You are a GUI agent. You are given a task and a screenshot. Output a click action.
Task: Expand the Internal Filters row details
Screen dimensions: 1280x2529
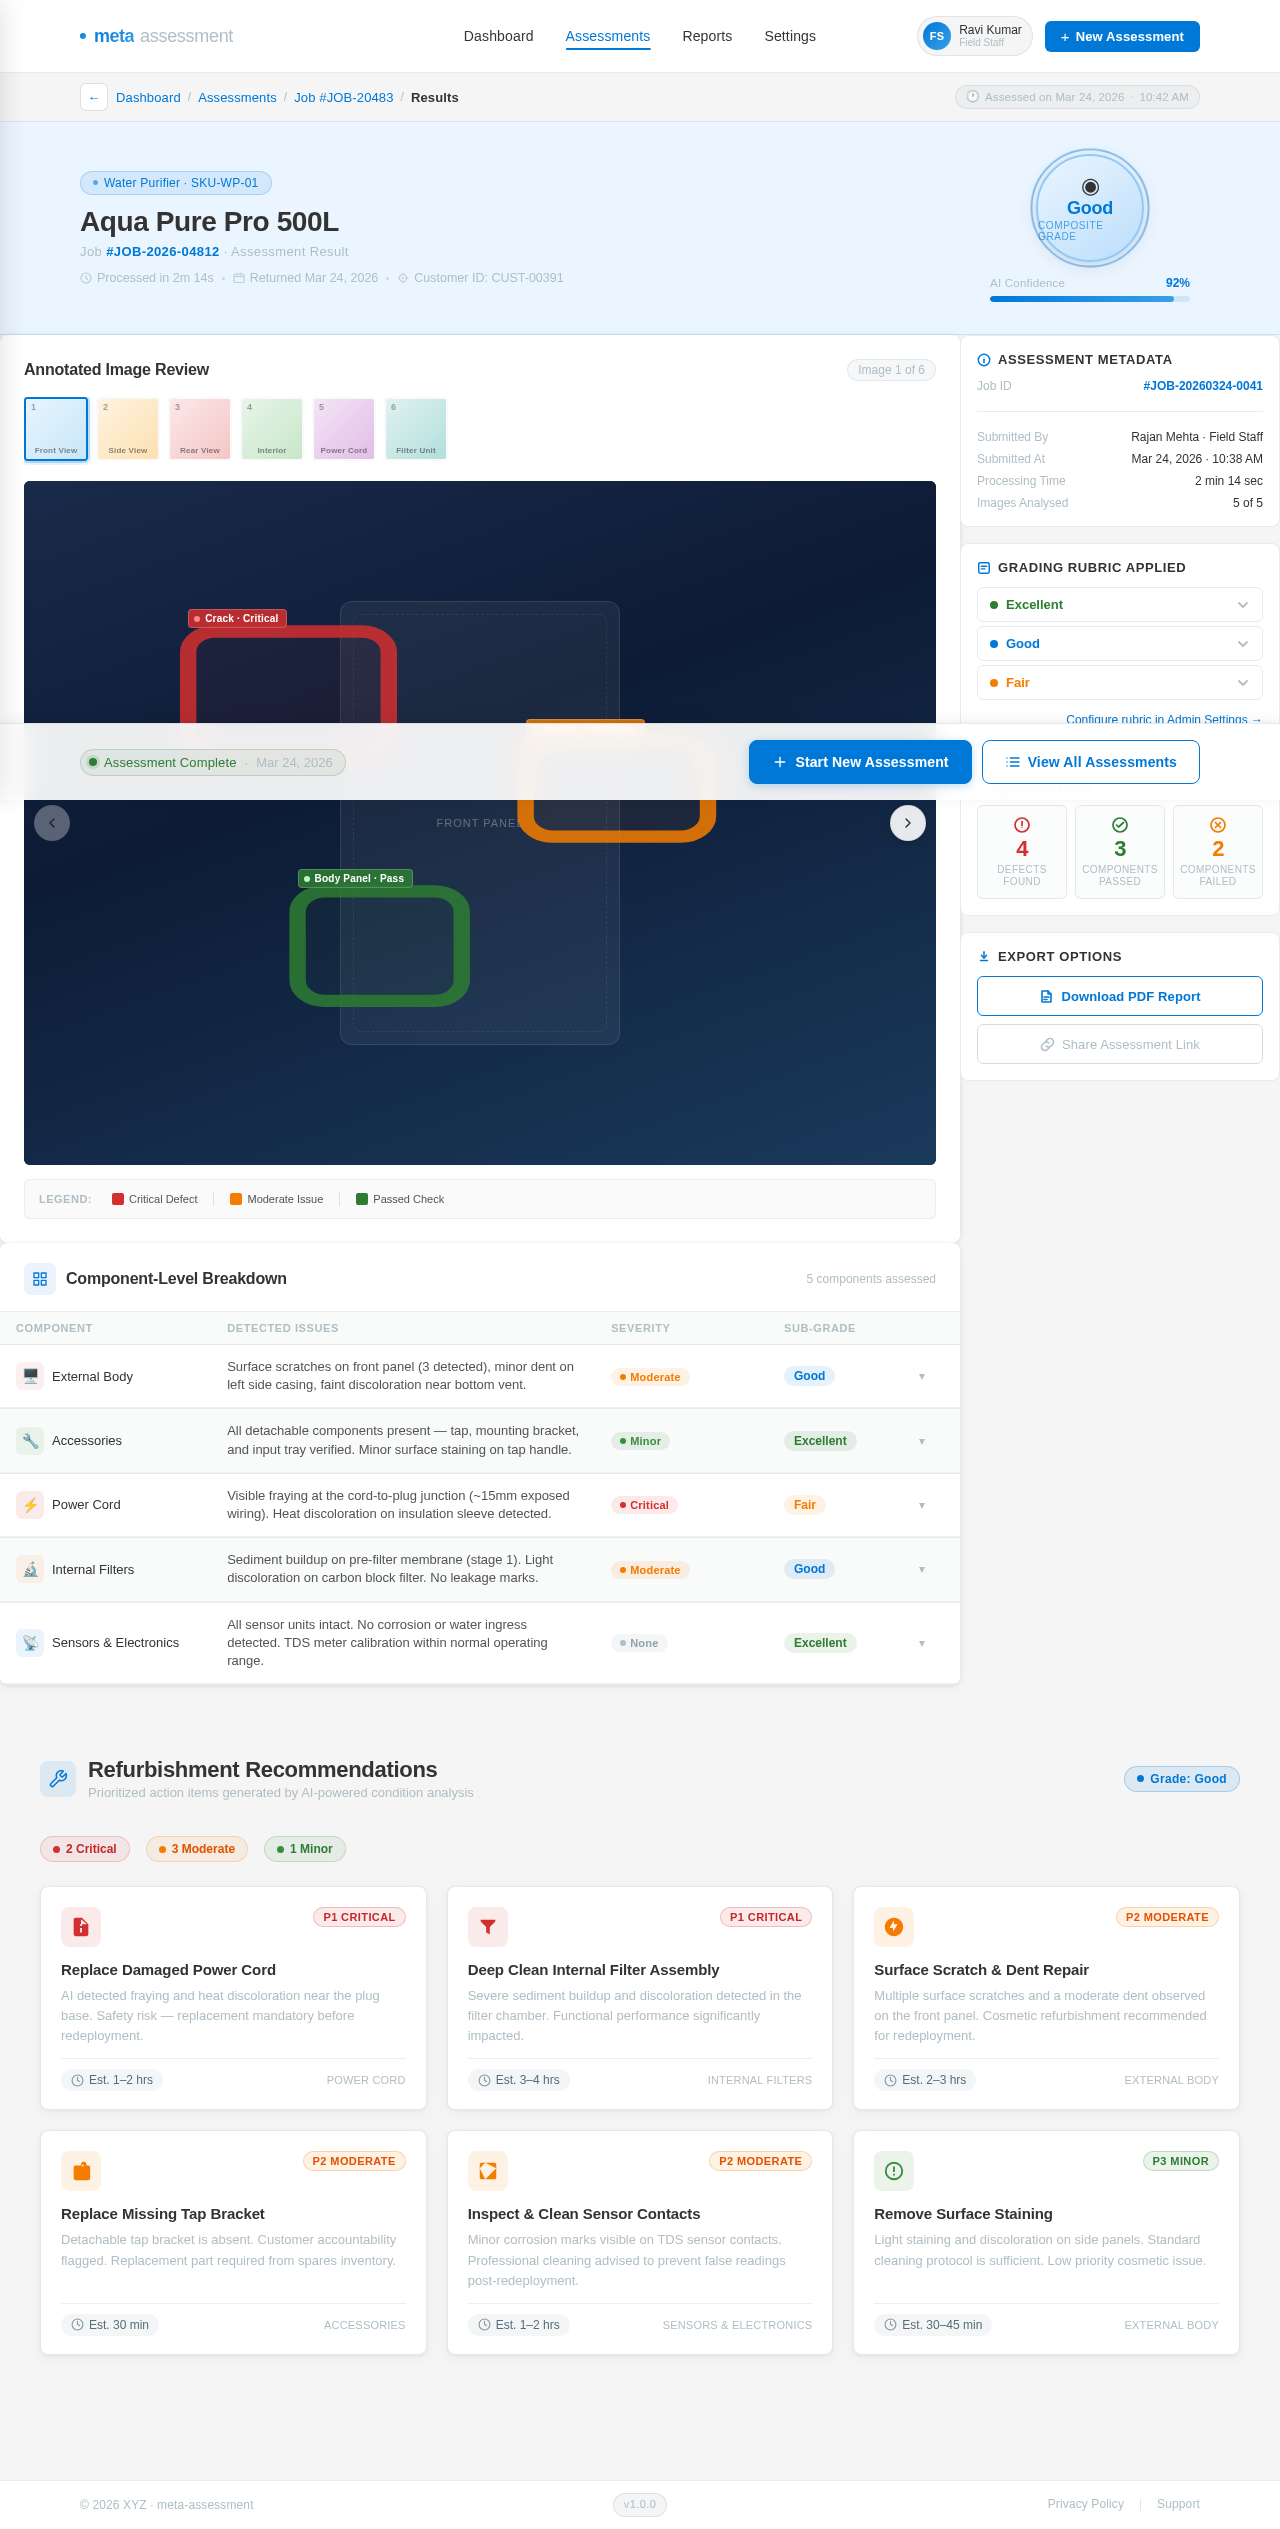coord(922,1569)
